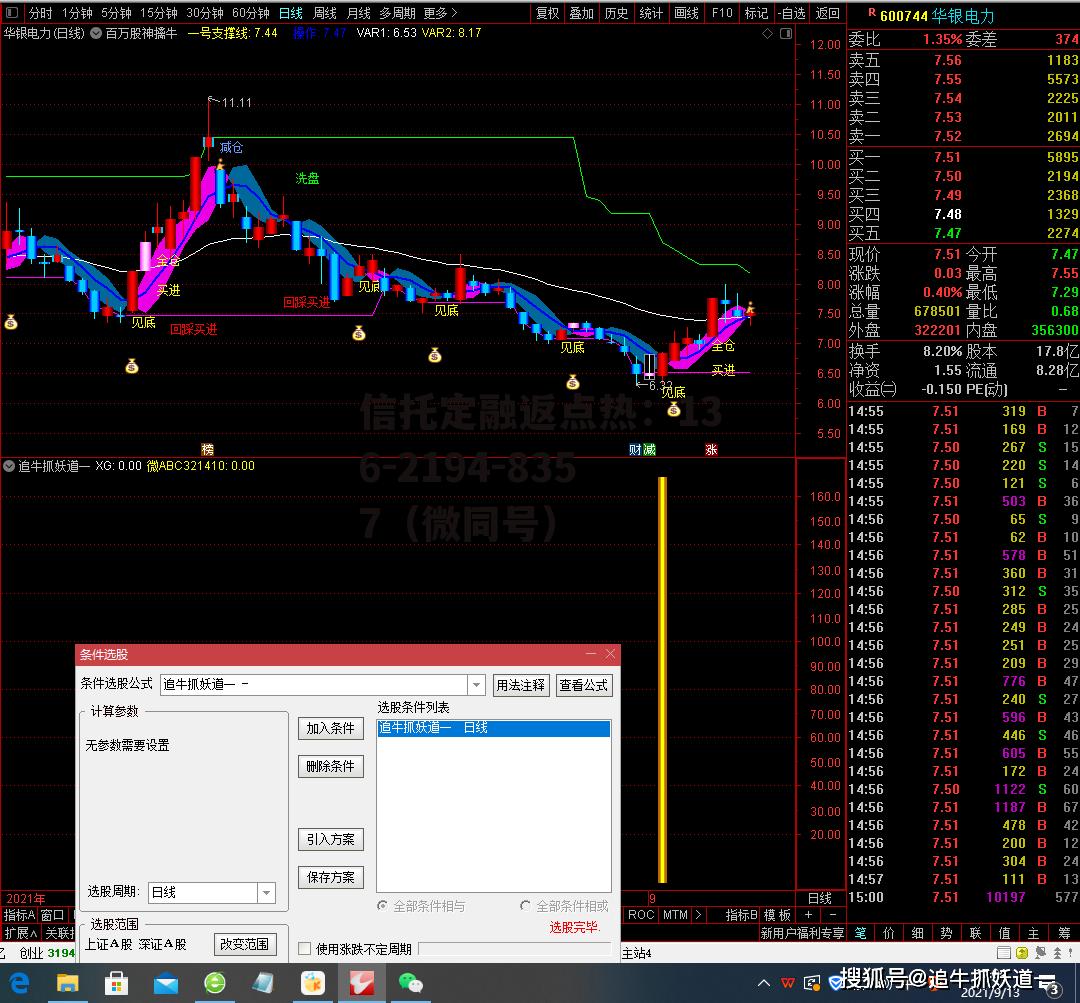
Task: Click the 改变范围 button
Action: [x=245, y=944]
